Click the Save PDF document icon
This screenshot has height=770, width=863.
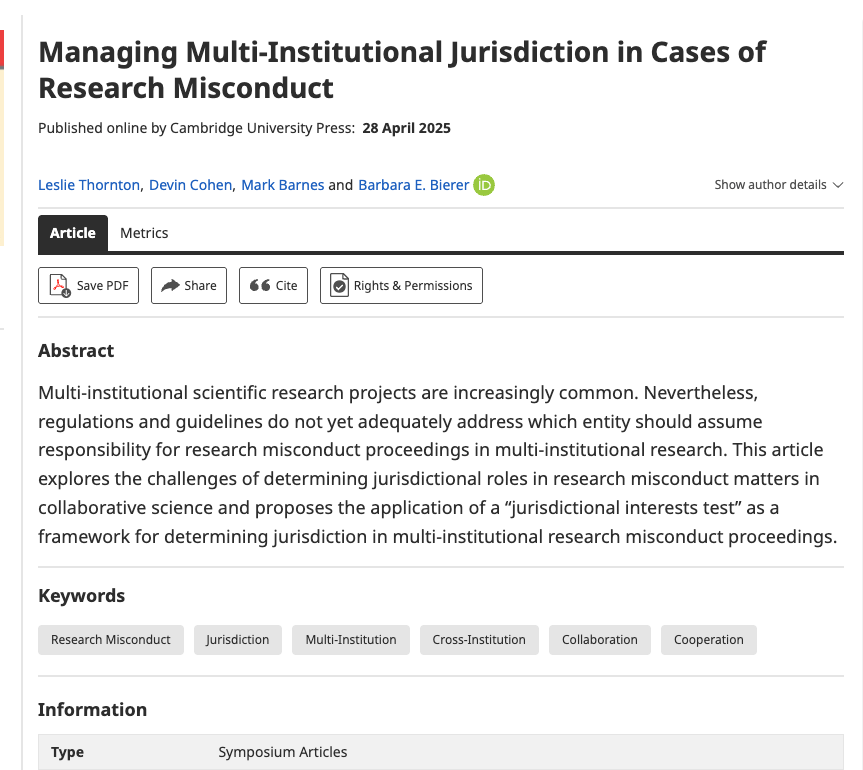click(x=60, y=286)
